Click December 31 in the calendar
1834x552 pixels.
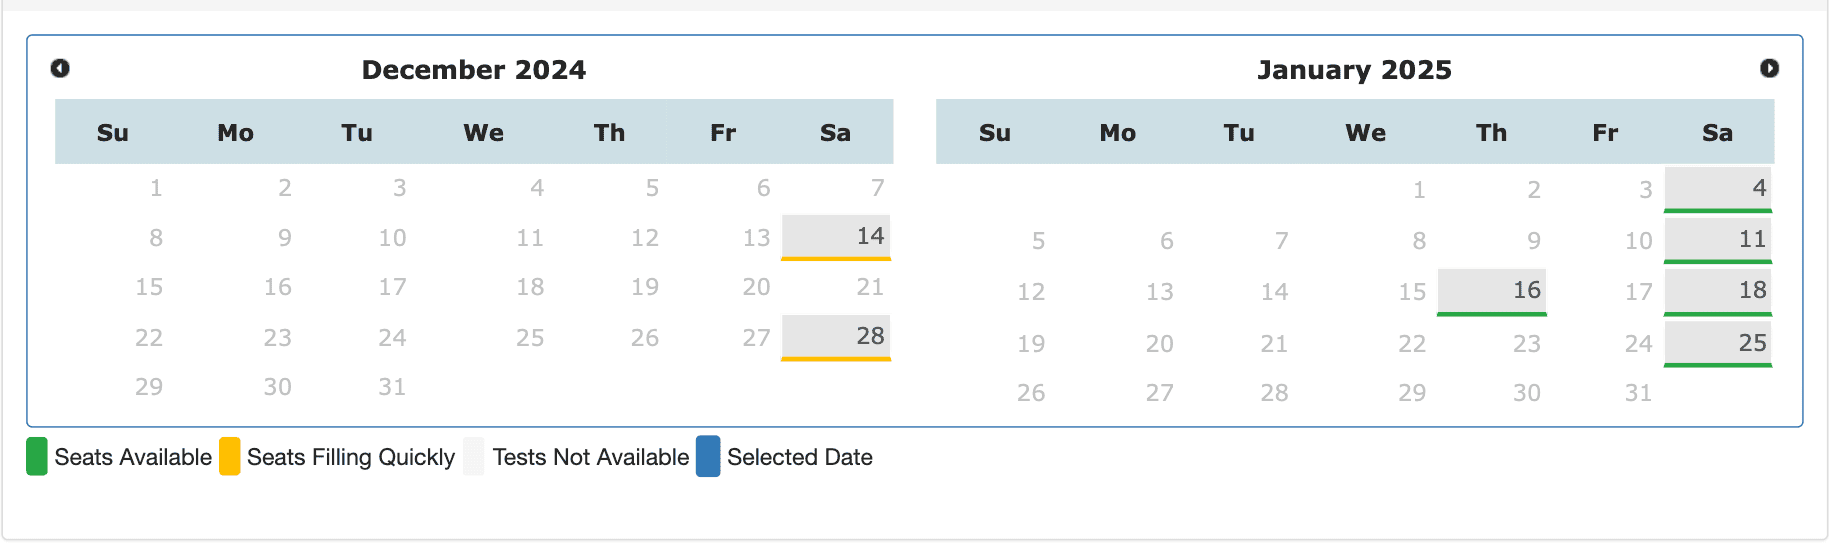click(x=392, y=387)
